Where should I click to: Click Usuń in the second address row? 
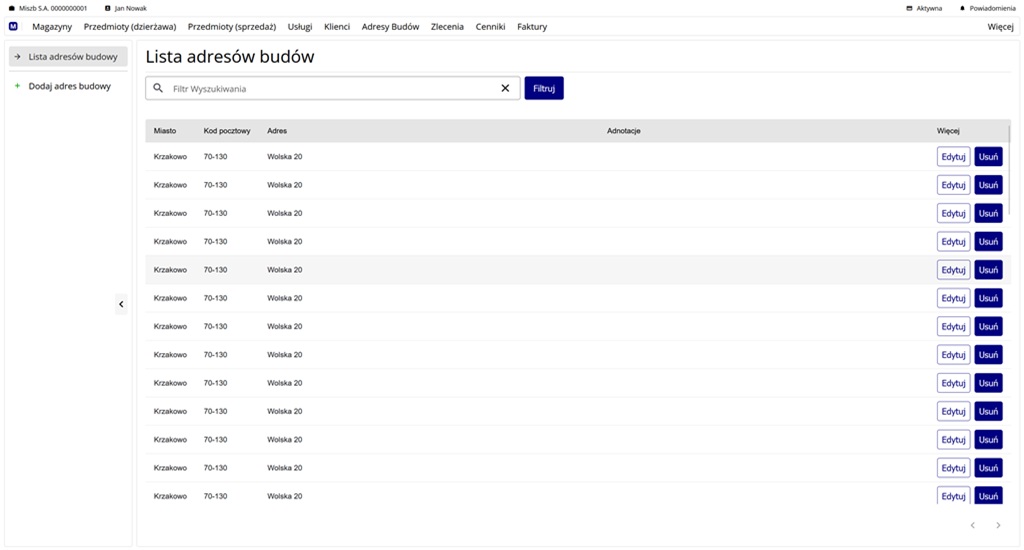[x=988, y=185]
